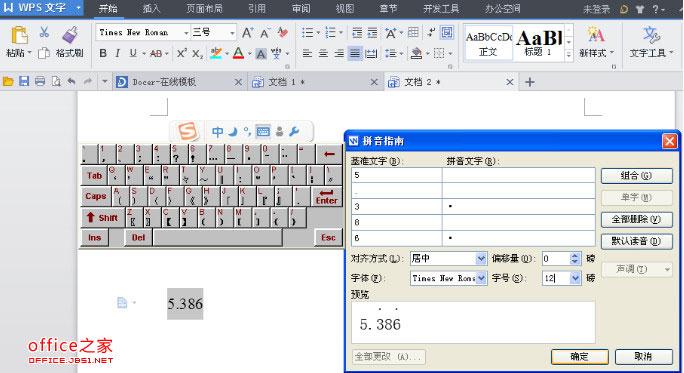684x373 pixels.
Task: Click the Save floppy disk icon
Action: click(x=24, y=81)
